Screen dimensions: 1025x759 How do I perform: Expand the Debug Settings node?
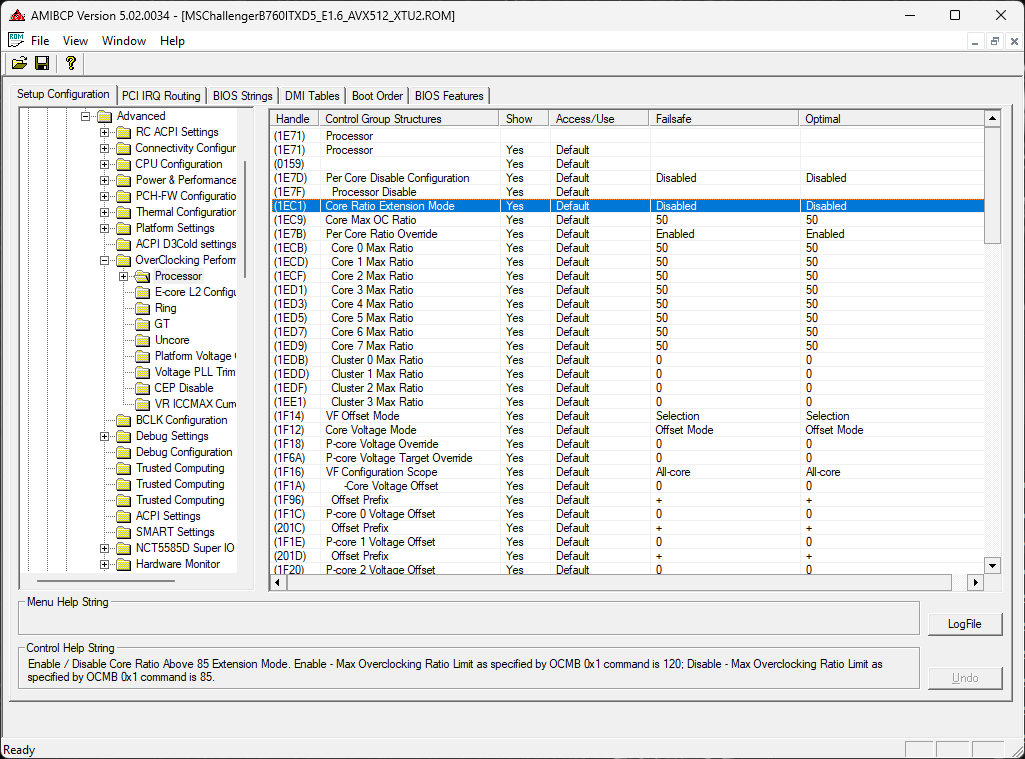[104, 437]
